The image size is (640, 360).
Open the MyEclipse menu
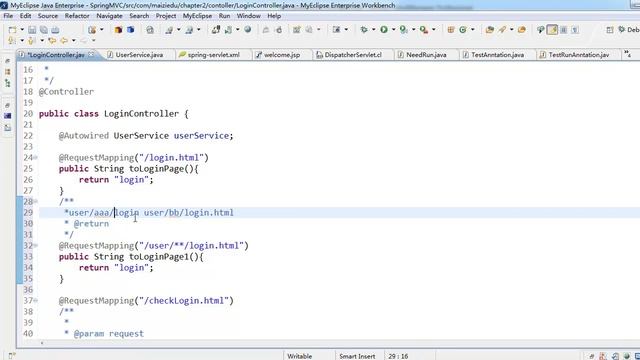[x=197, y=16]
